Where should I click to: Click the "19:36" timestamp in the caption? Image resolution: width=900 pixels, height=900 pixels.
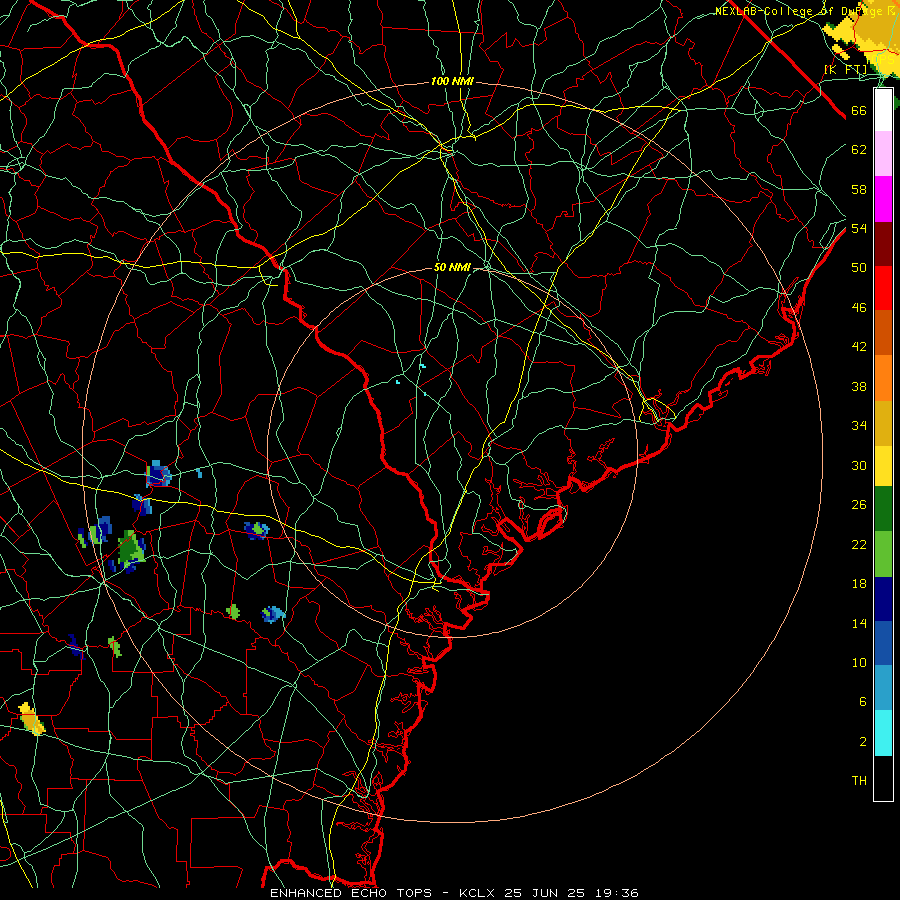point(617,893)
